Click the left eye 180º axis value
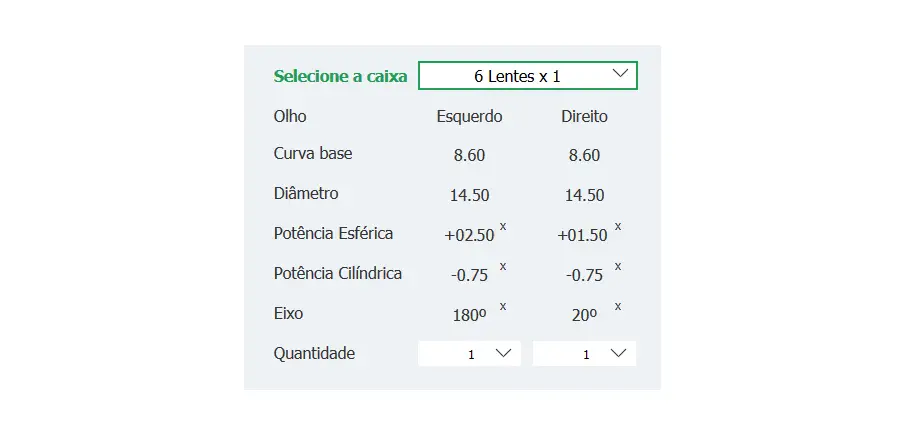 click(x=469, y=315)
